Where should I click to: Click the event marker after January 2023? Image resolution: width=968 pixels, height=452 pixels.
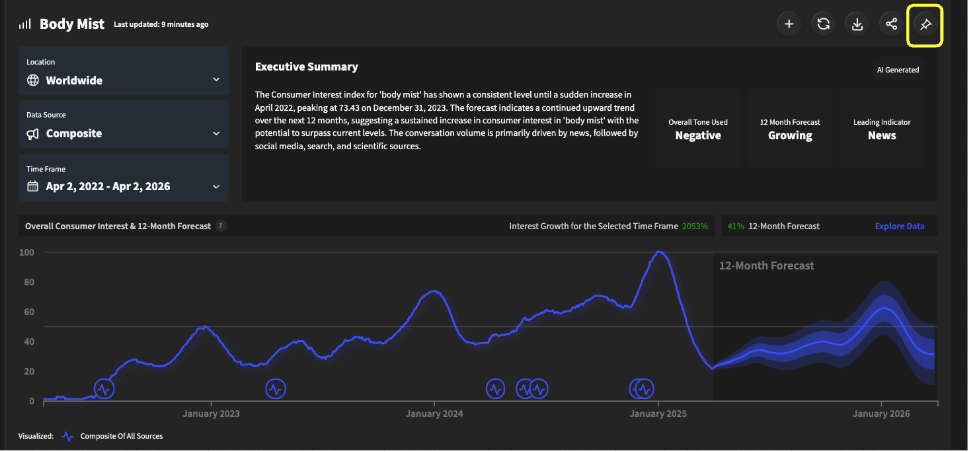pos(276,388)
